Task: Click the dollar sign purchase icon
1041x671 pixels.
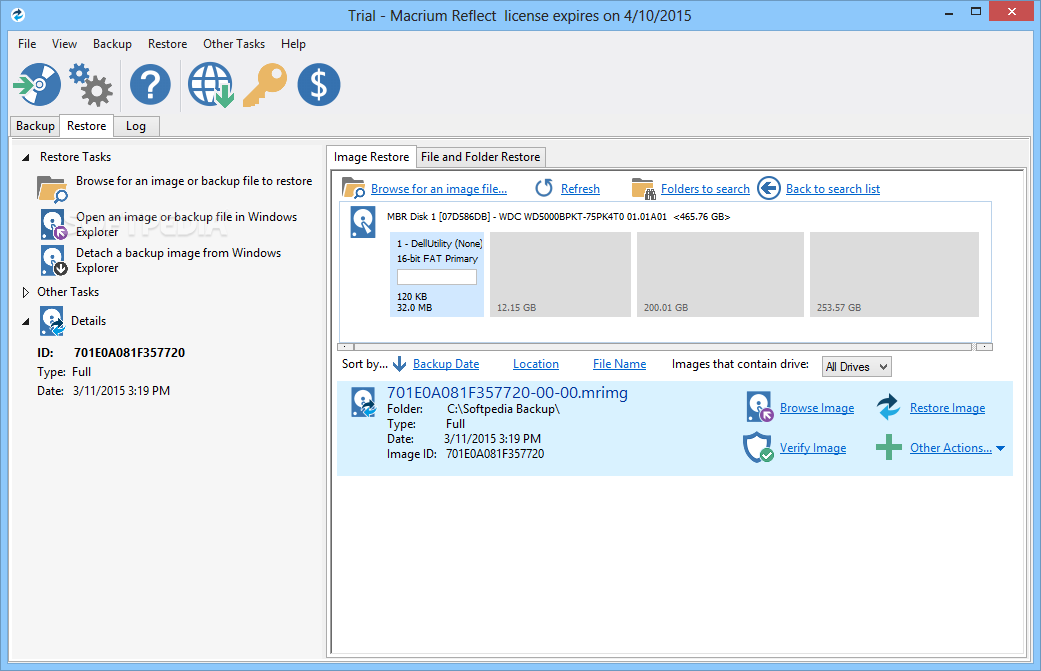Action: pos(319,84)
